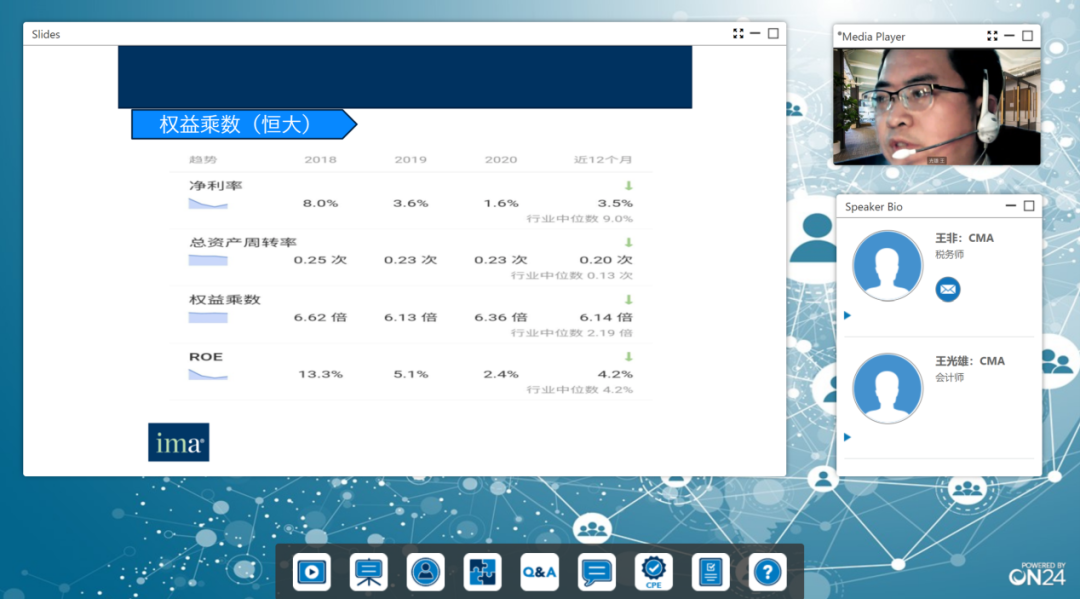Maximize the Media Player window
Viewport: 1080px width, 599px height.
(1028, 36)
